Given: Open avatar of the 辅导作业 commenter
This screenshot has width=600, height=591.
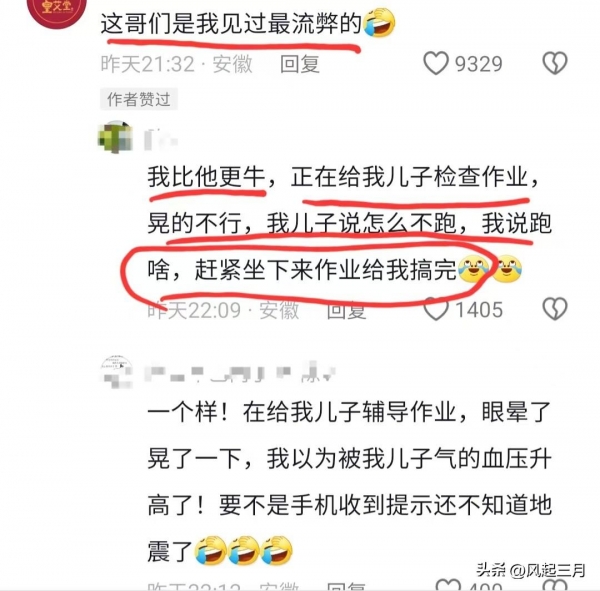Looking at the screenshot, I should (116, 372).
